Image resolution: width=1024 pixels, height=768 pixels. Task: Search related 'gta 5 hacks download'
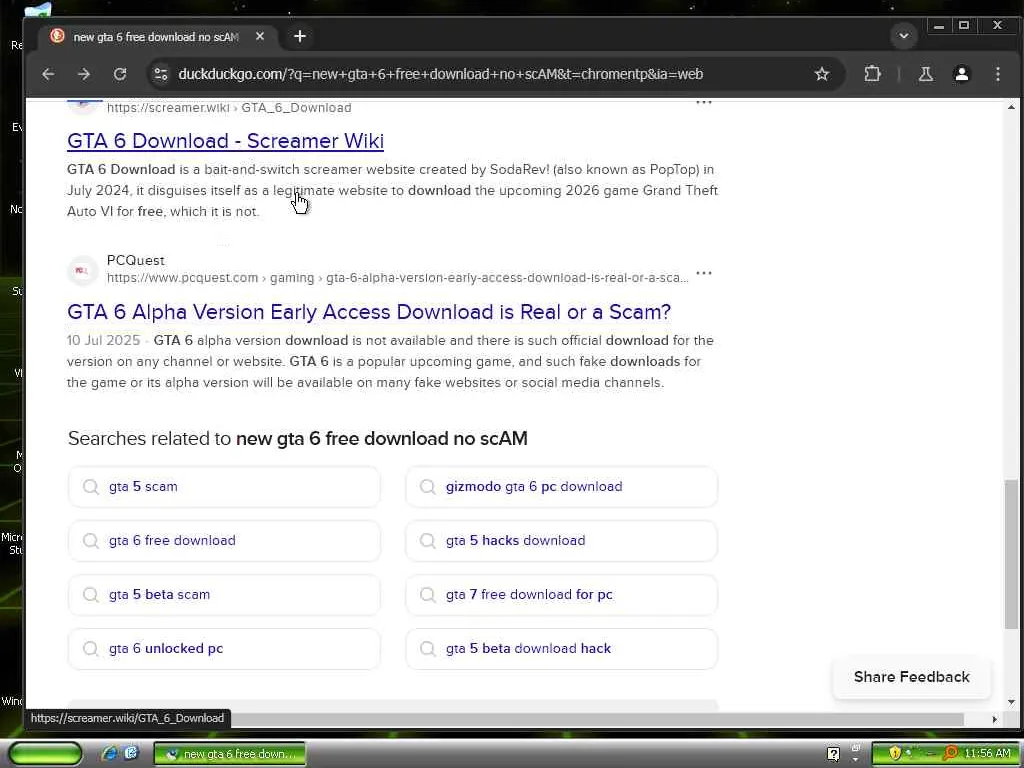(x=562, y=541)
